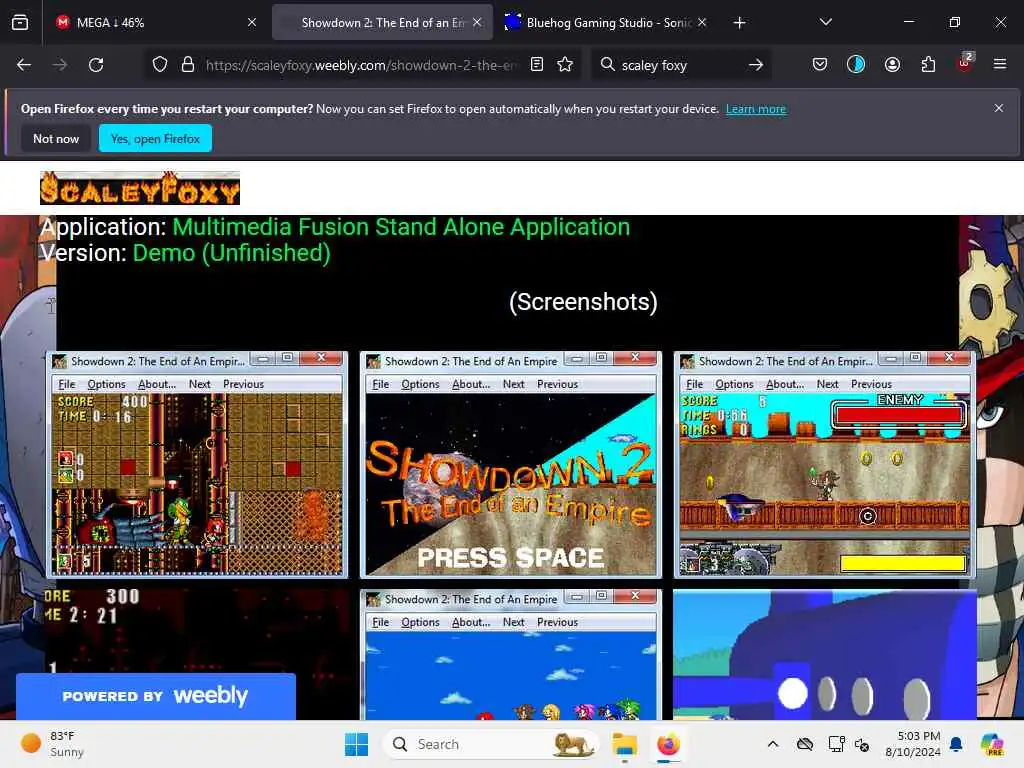Click the address bar URL field

point(361,65)
